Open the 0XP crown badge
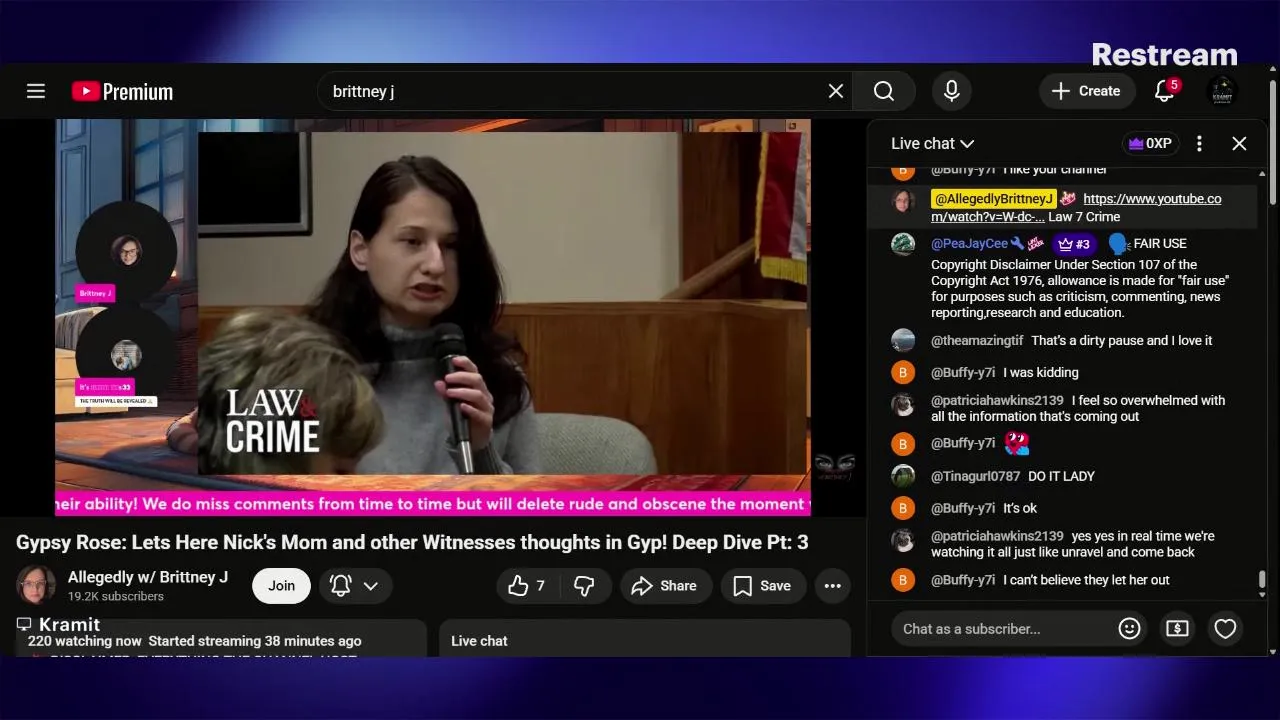Viewport: 1280px width, 720px height. point(1149,143)
